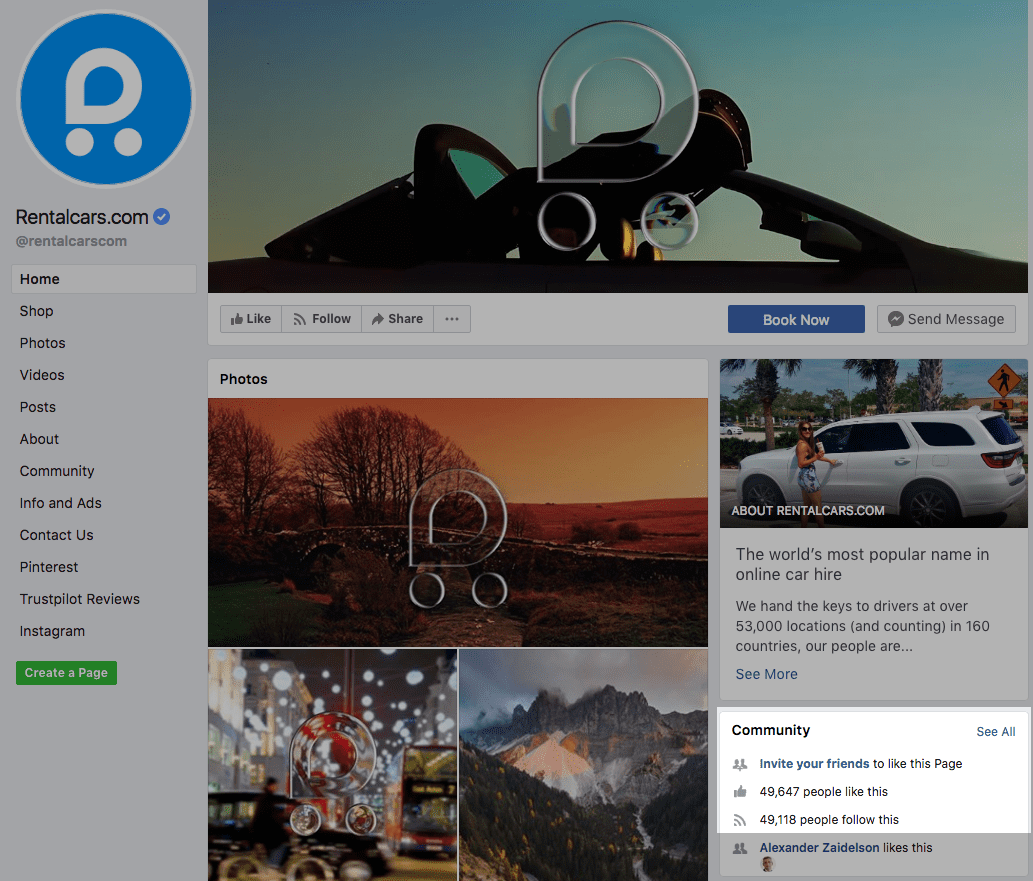Open See All in the Community panel
This screenshot has height=881, width=1033.
[x=995, y=731]
